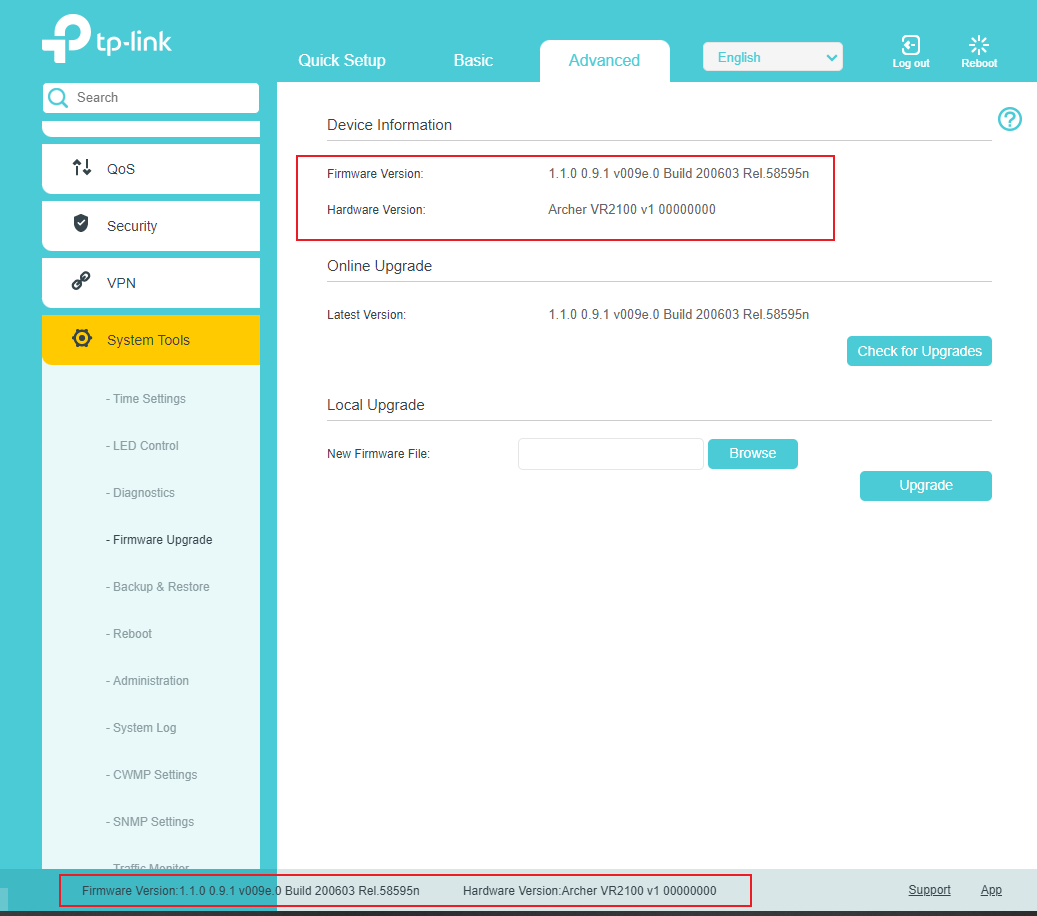Click the QoS arrows icon
1037x916 pixels.
pyautogui.click(x=82, y=167)
